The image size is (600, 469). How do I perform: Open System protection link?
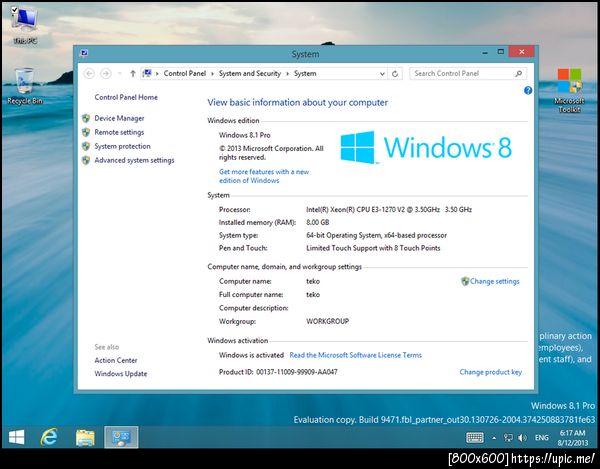pyautogui.click(x=122, y=146)
